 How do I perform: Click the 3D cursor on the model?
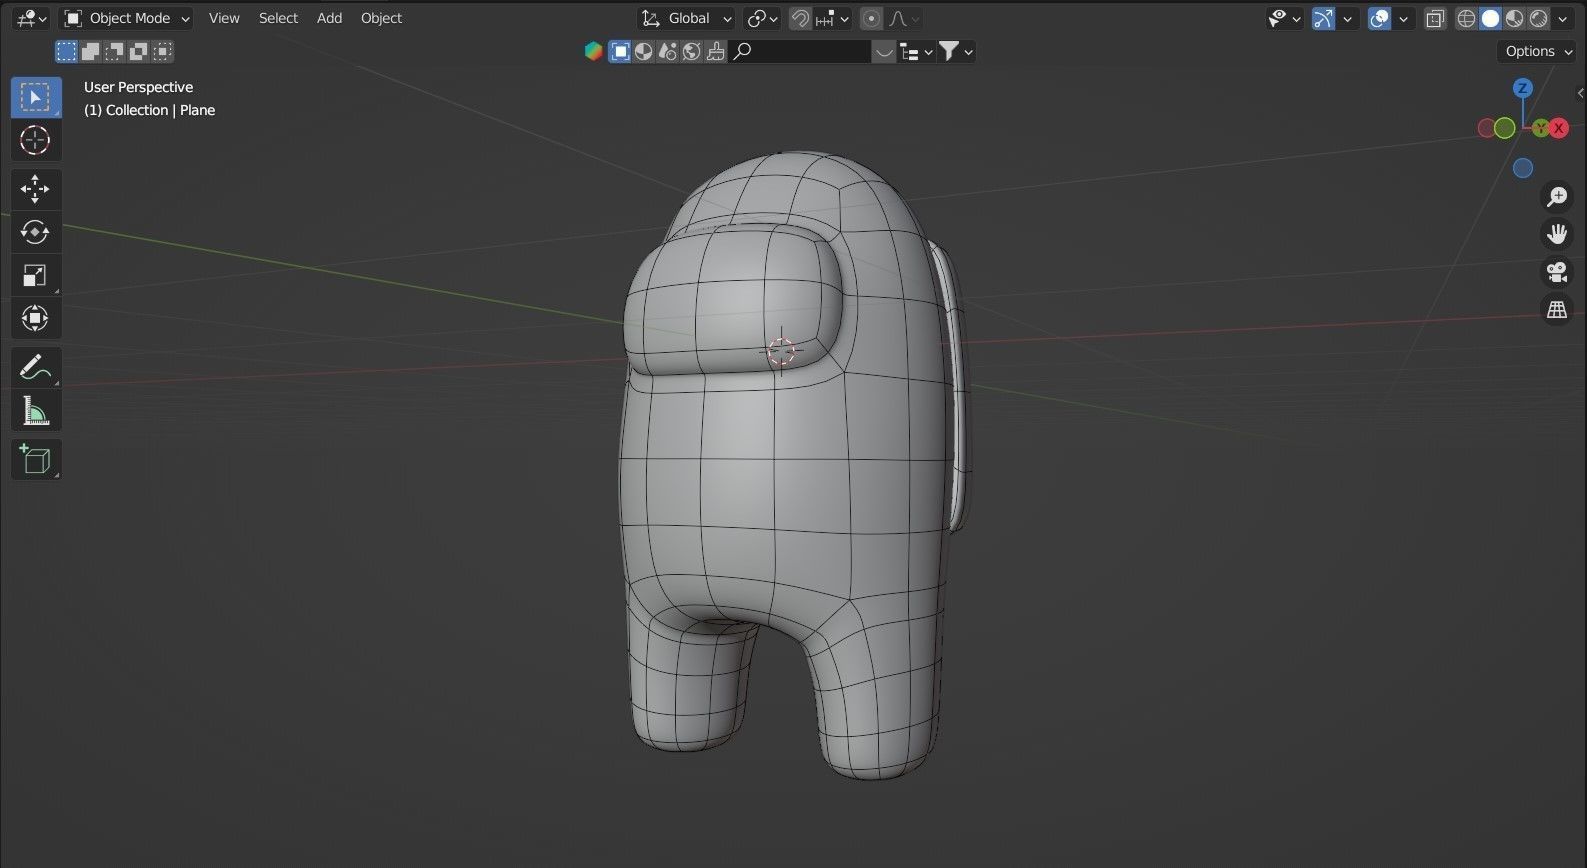781,350
